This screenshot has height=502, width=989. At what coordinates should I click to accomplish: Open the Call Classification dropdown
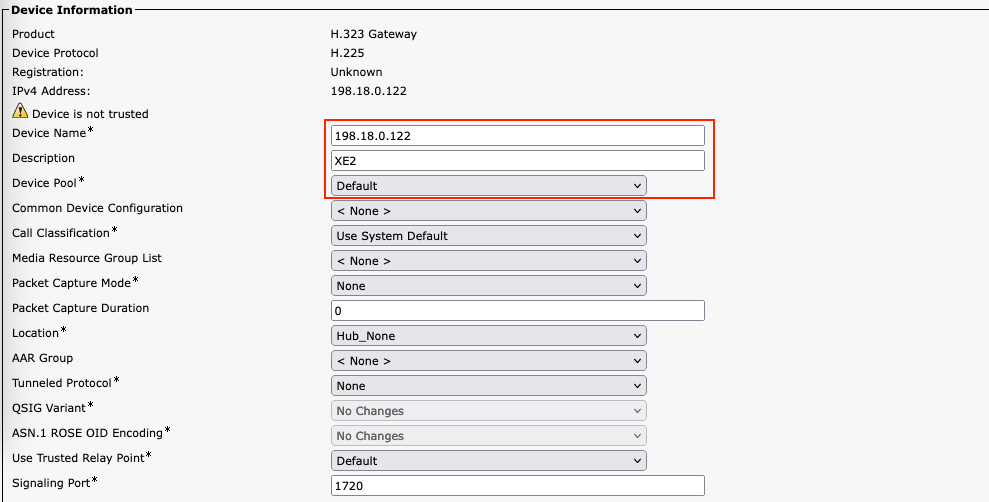488,236
